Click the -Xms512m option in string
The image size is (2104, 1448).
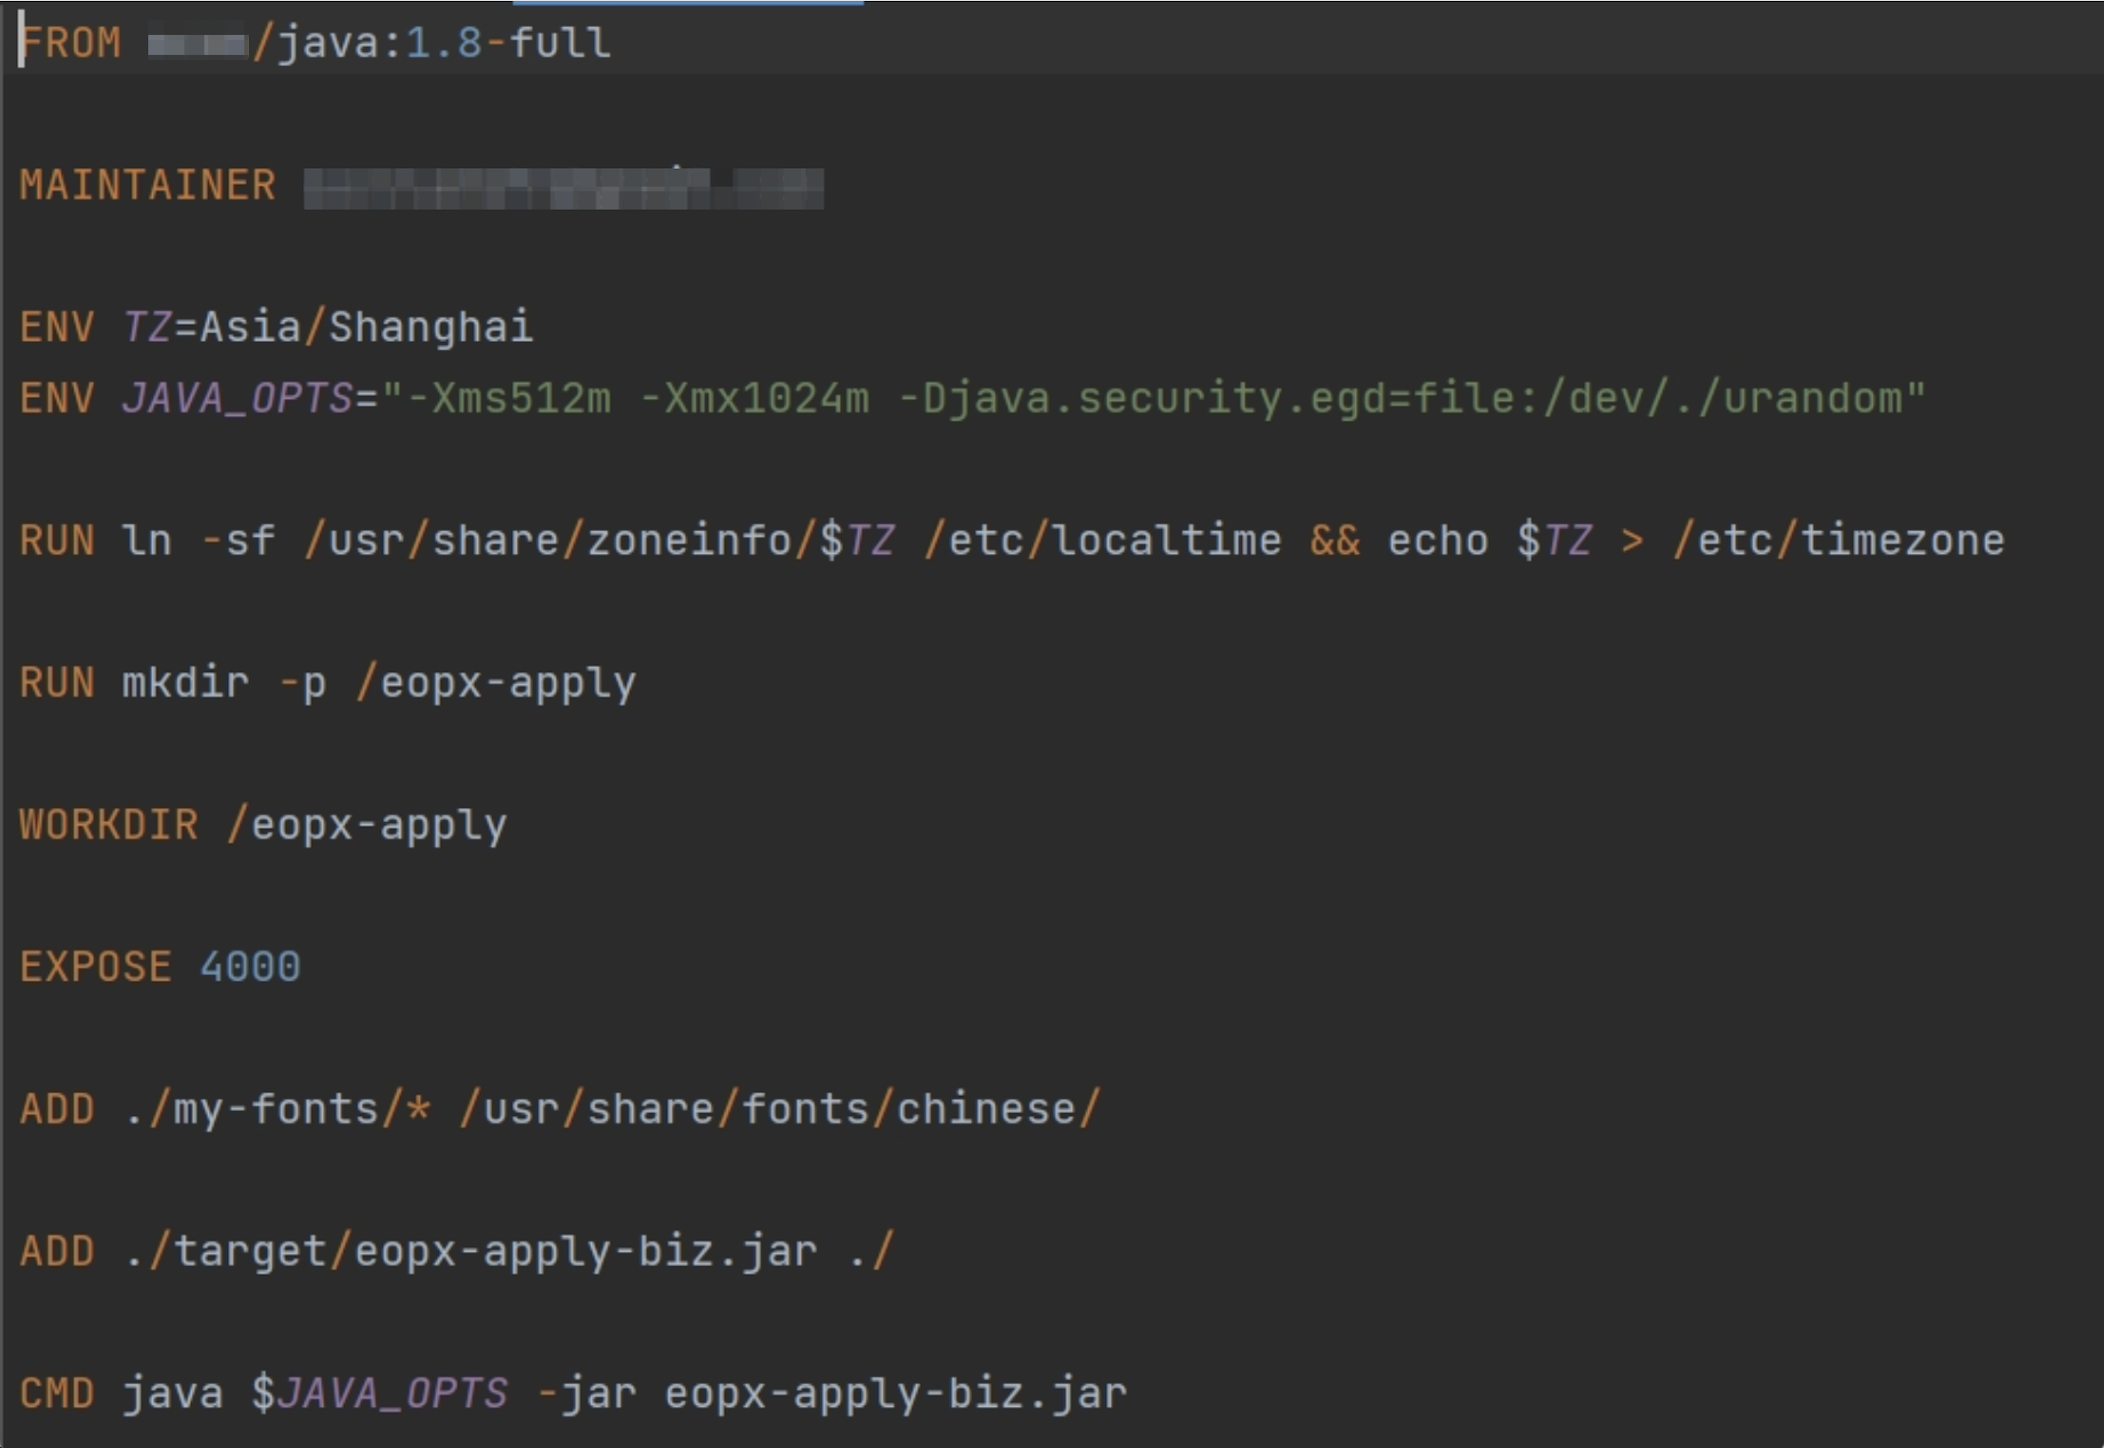pos(509,399)
